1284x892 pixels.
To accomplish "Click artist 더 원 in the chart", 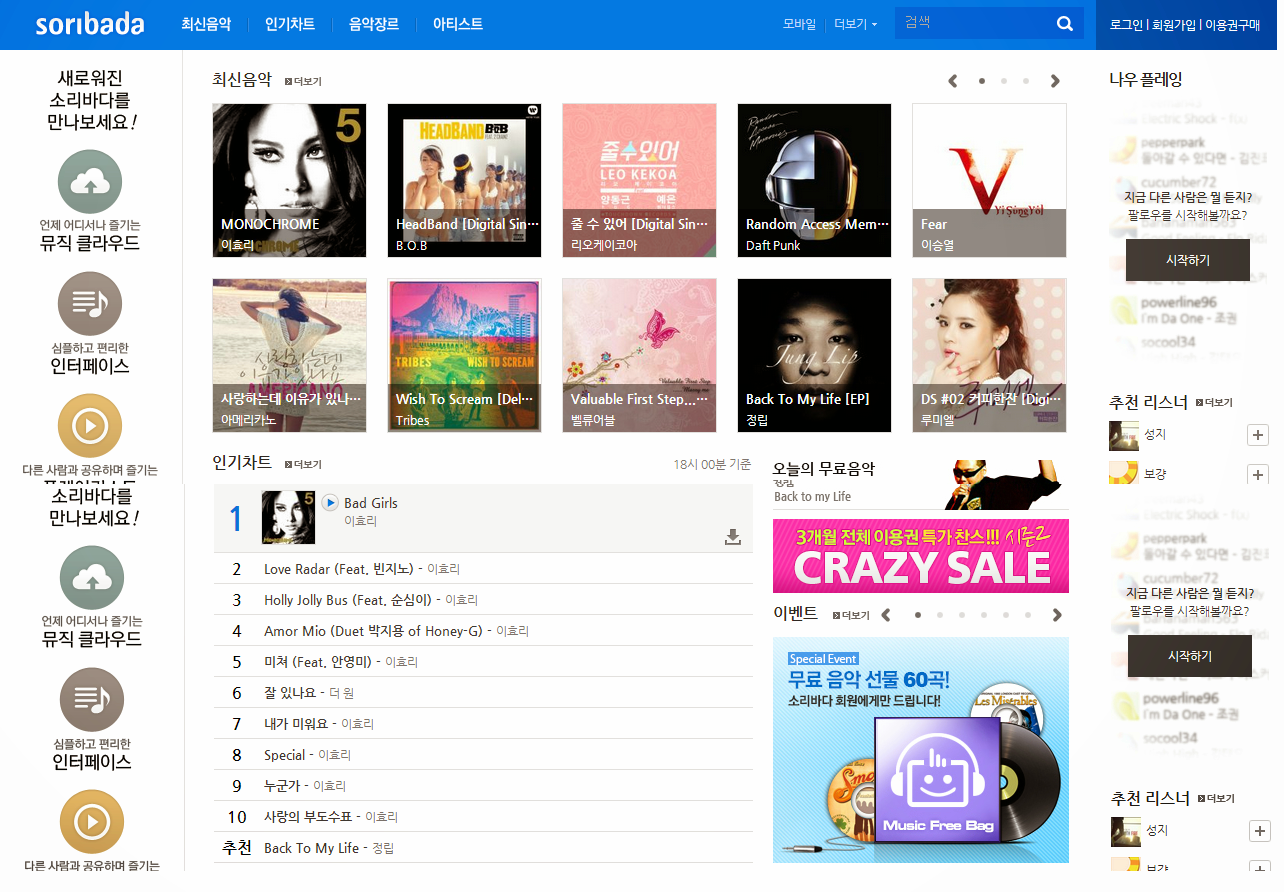I will [342, 693].
